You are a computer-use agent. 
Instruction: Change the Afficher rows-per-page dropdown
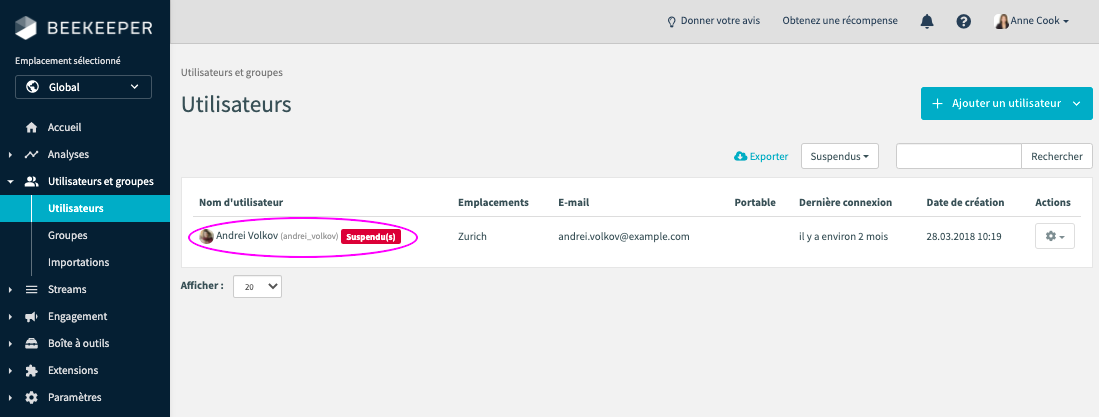[x=258, y=286]
